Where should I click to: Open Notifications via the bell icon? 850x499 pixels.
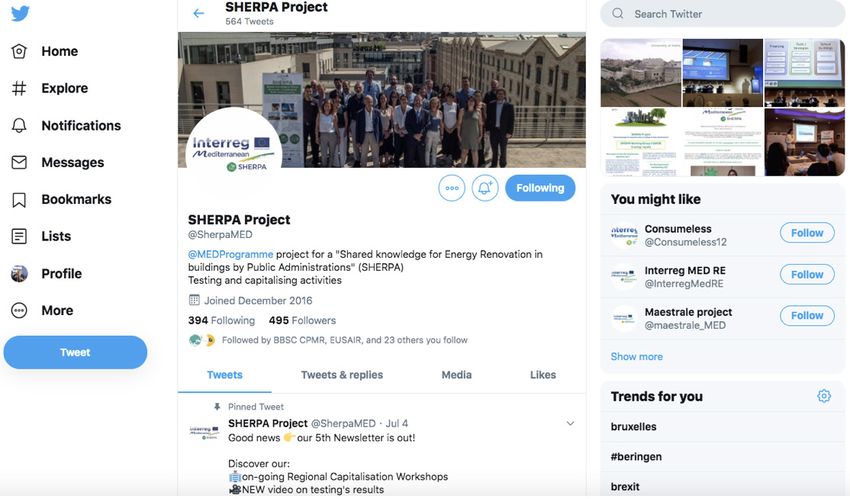tap(66, 126)
